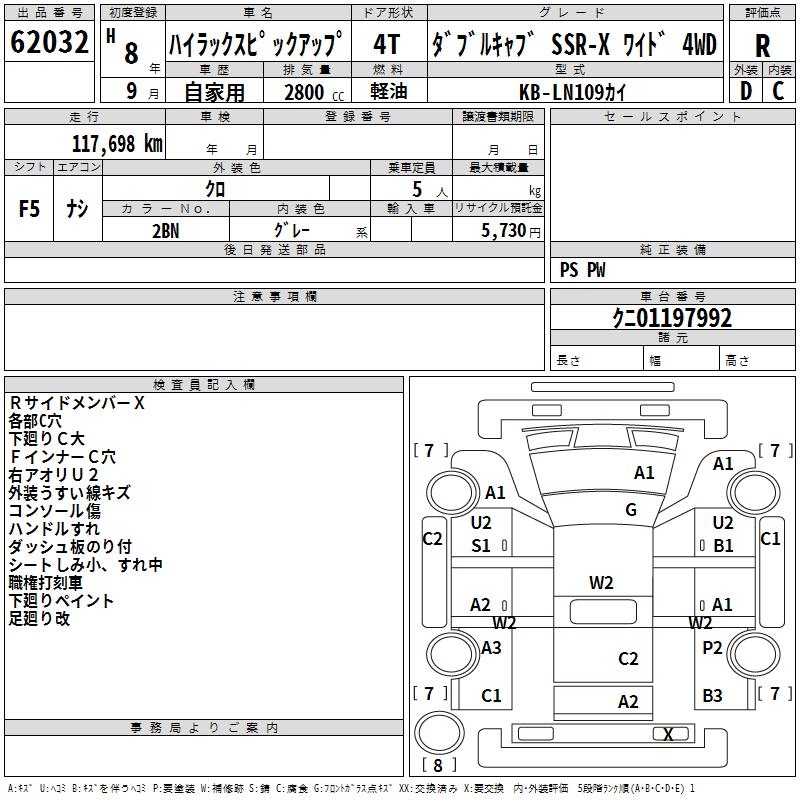The height and width of the screenshot is (800, 800).
Task: Select inspector note RサイドメンバーX
Action: [77, 403]
